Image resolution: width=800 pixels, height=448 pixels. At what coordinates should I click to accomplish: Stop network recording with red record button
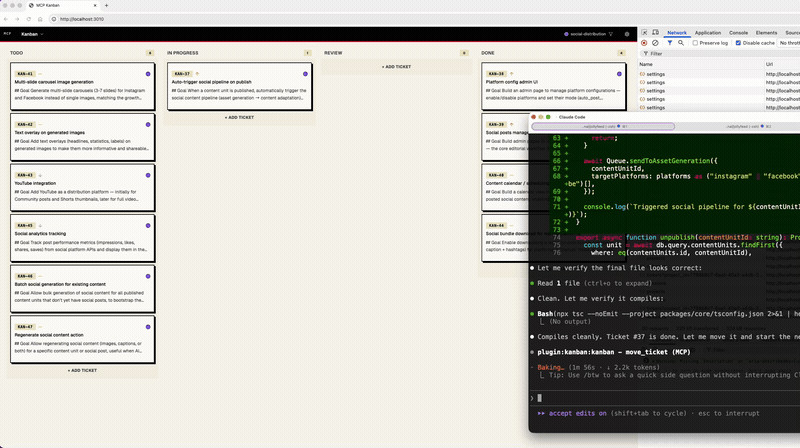pyautogui.click(x=644, y=43)
